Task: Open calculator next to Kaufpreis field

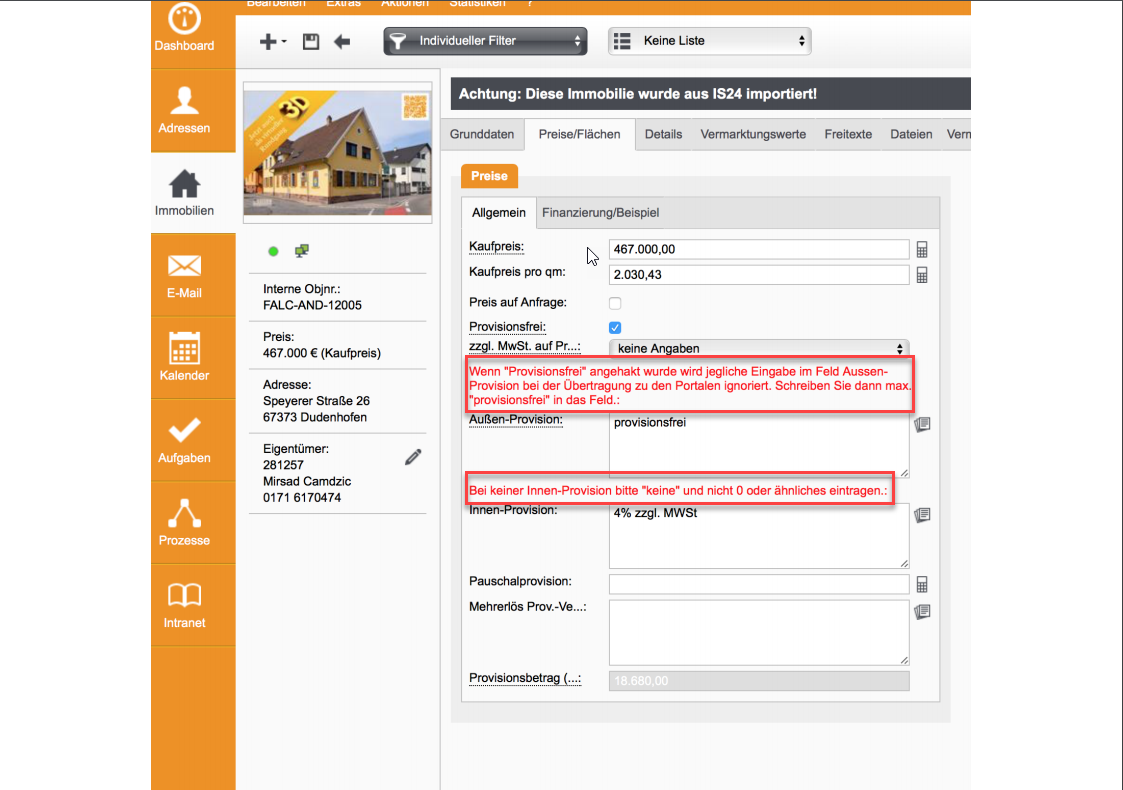Action: pos(922,249)
